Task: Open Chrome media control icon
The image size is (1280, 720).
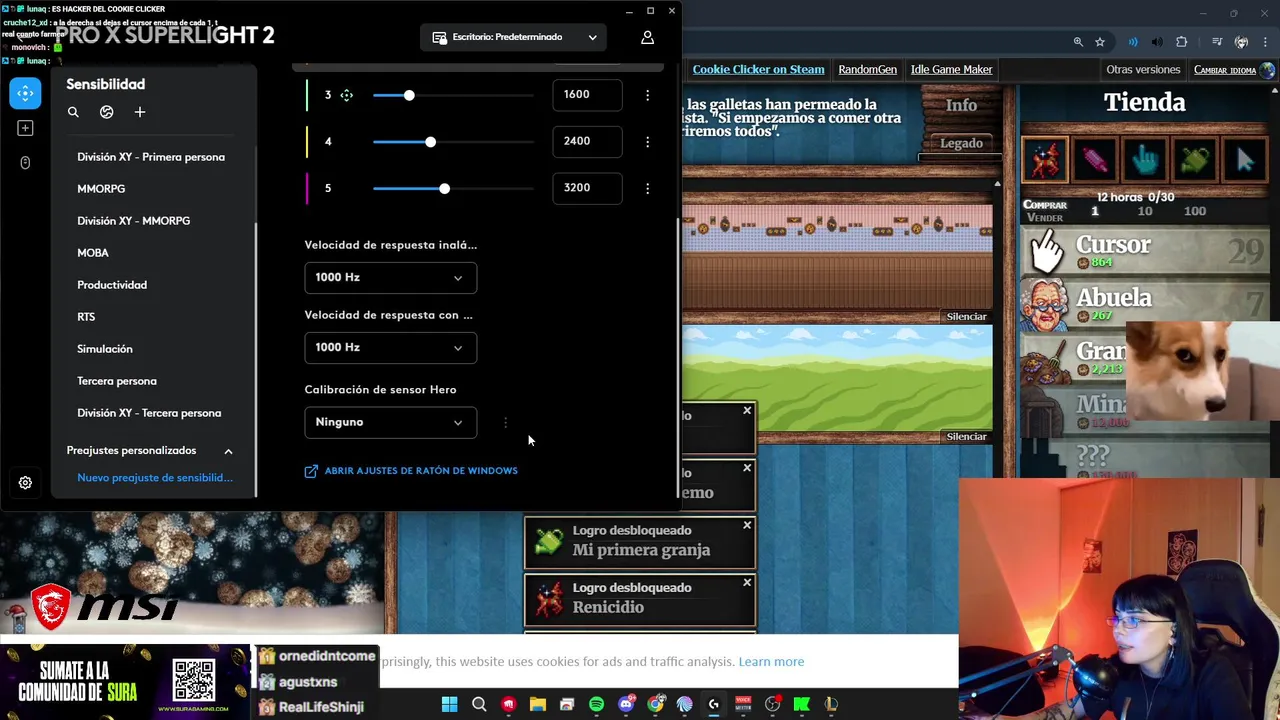Action: coord(1217,42)
